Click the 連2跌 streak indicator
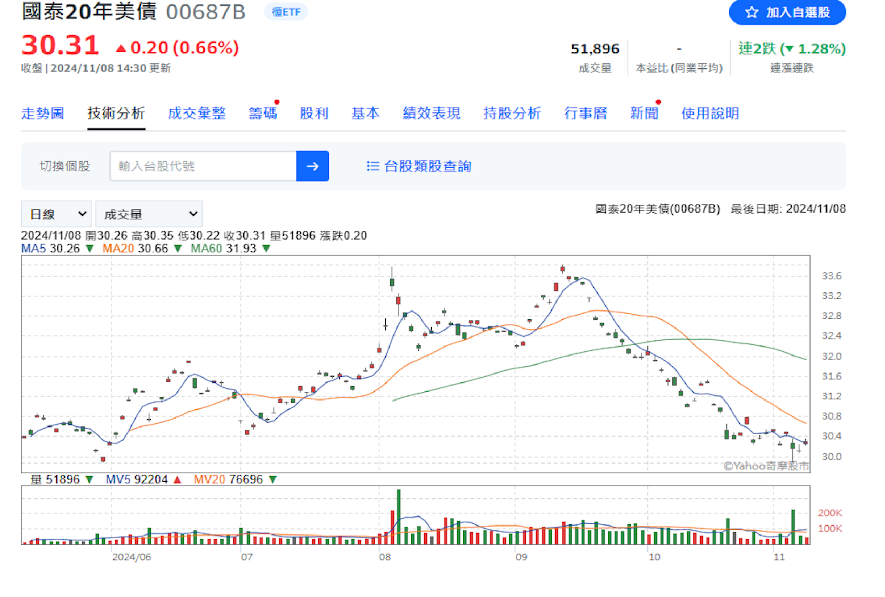Image resolution: width=885 pixels, height=597 pixels. tap(792, 49)
